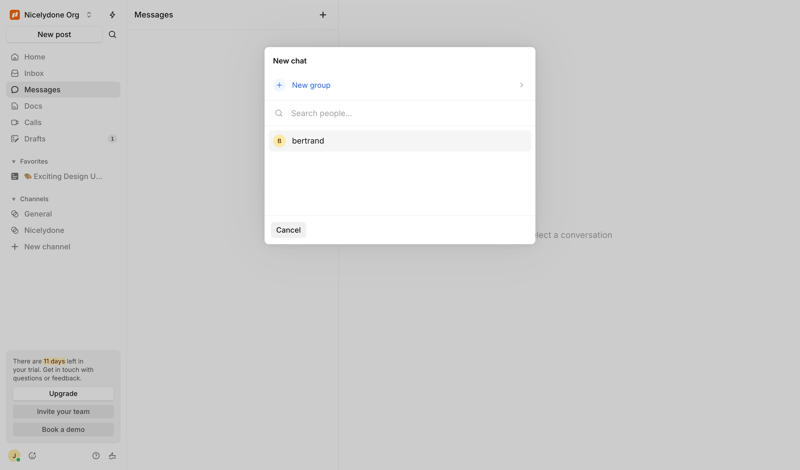Open Docs from the sidebar
Viewport: 800px width, 470px height.
[x=33, y=106]
